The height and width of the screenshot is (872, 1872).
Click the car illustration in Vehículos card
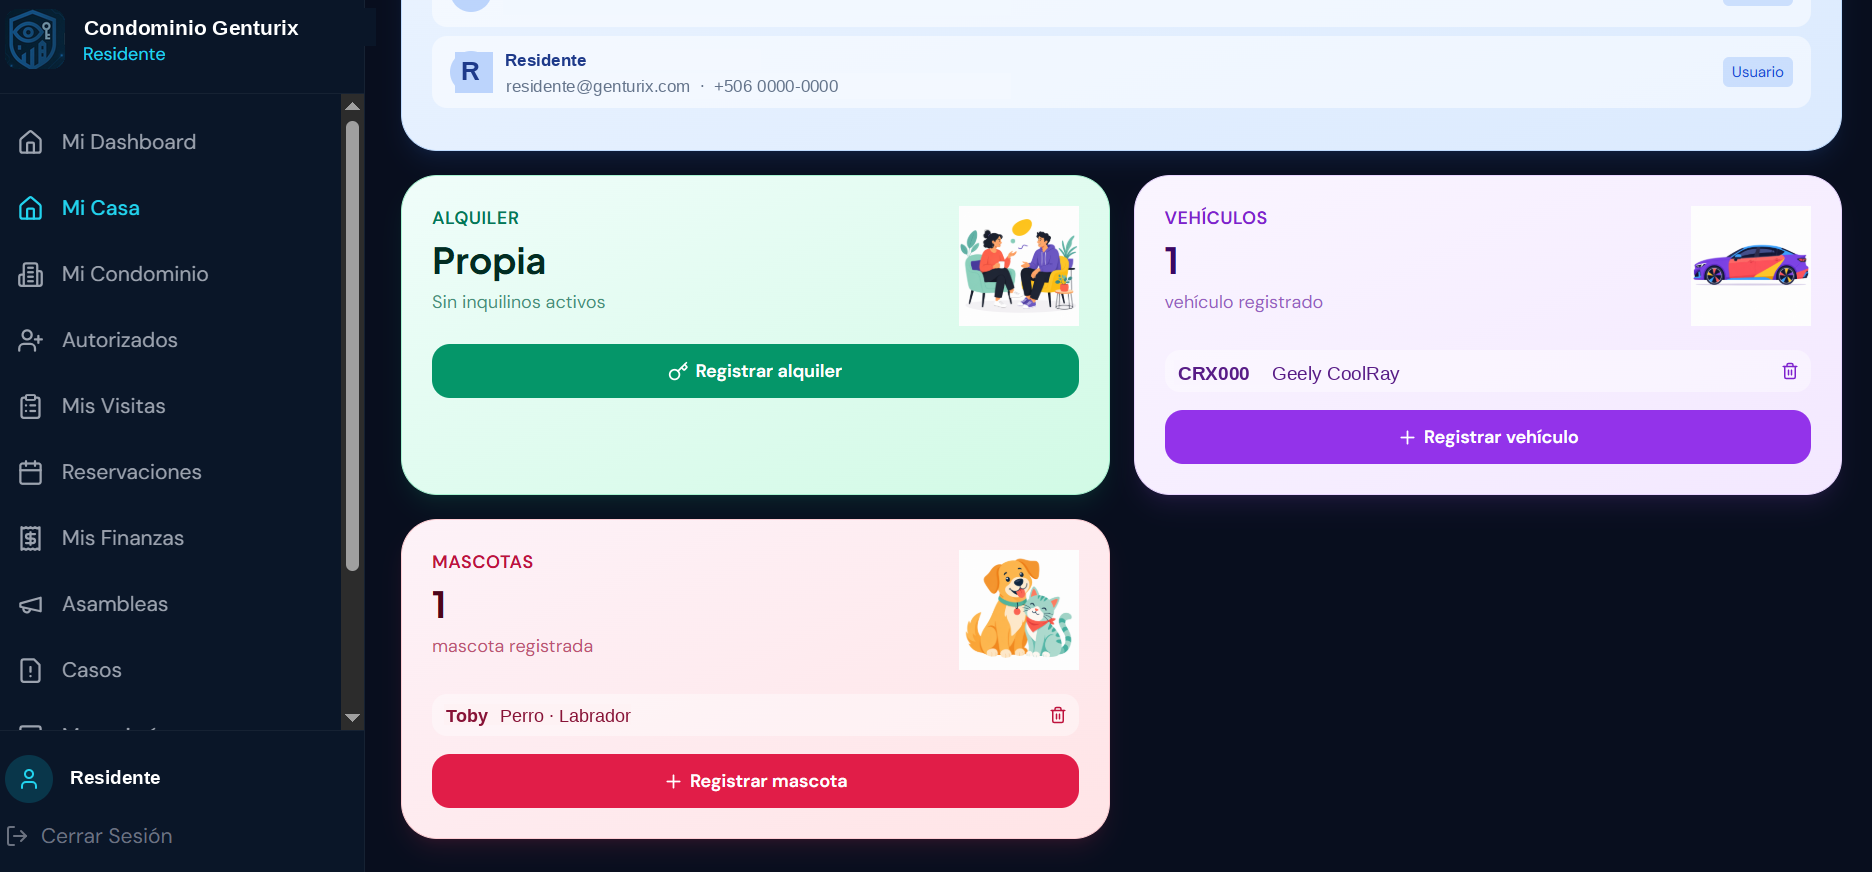click(1750, 266)
